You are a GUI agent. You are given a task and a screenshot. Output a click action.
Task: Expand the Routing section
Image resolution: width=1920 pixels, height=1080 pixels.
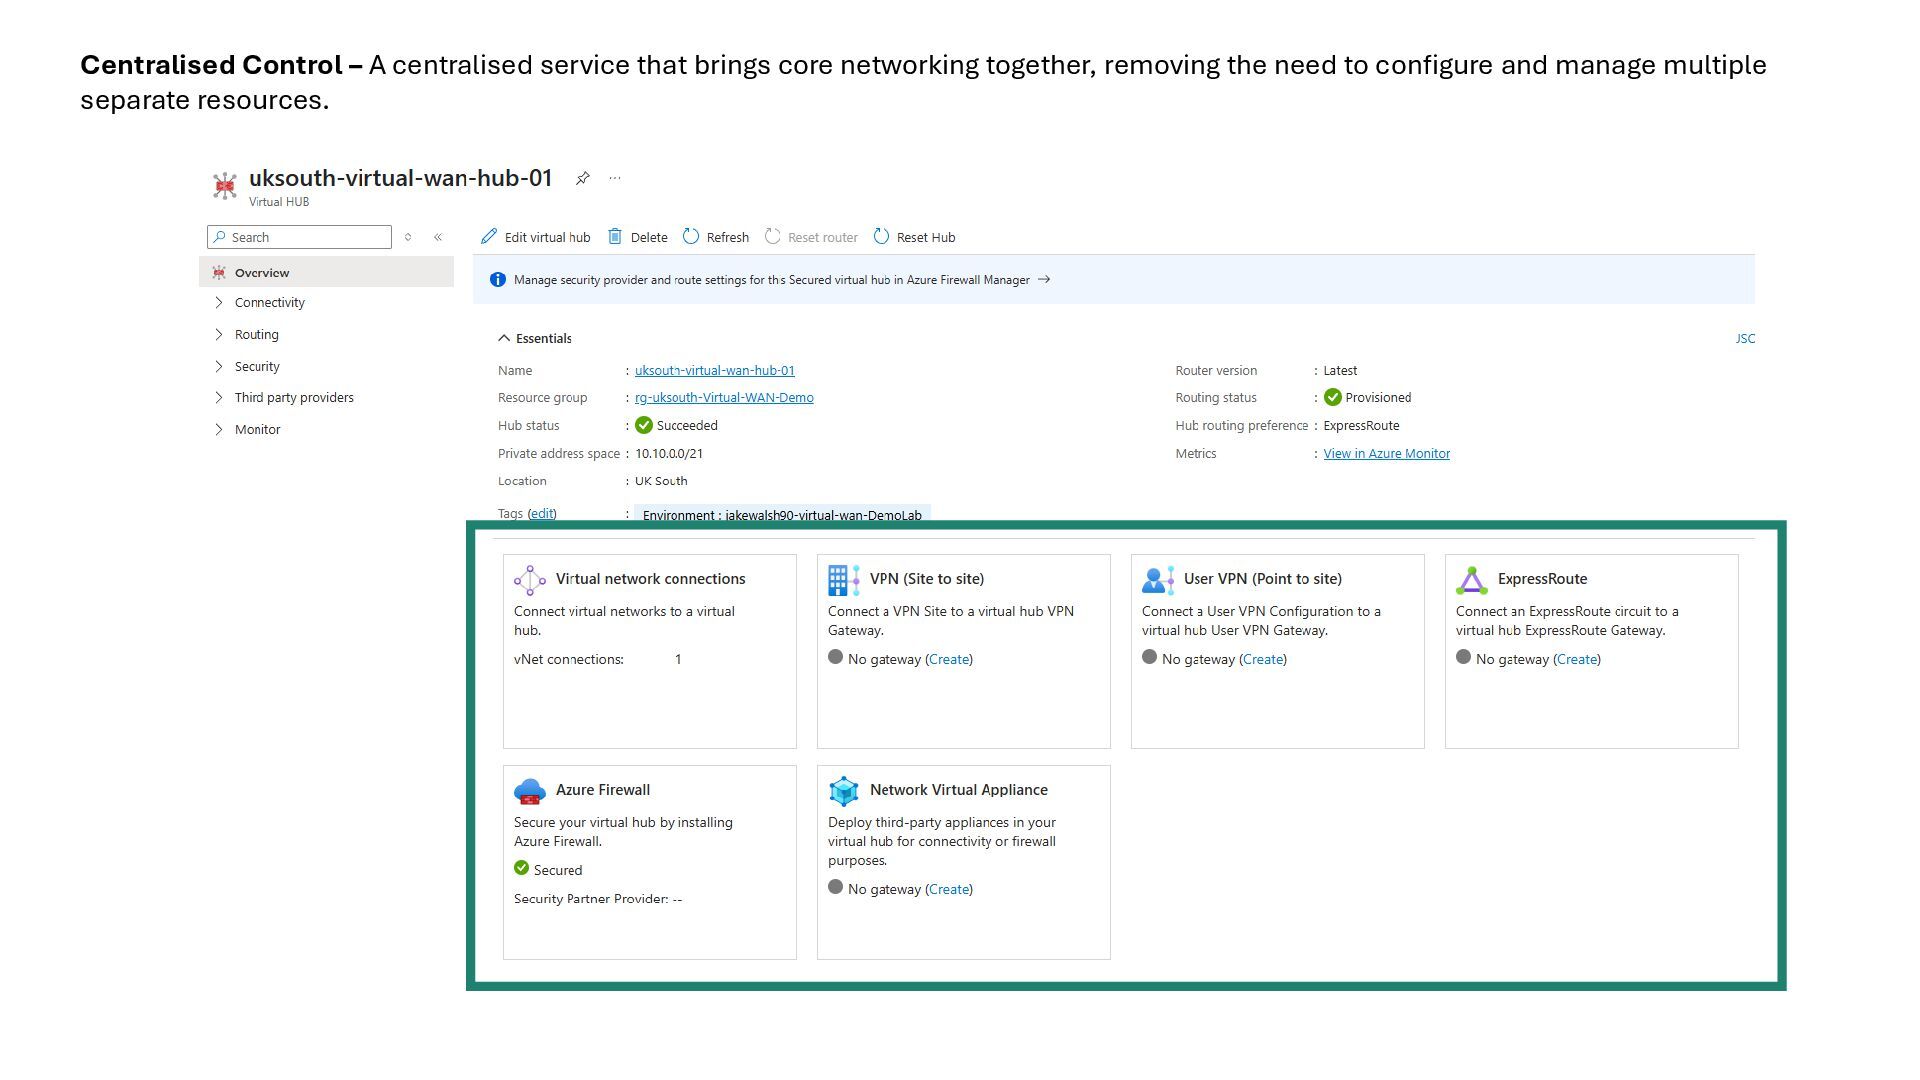click(219, 334)
